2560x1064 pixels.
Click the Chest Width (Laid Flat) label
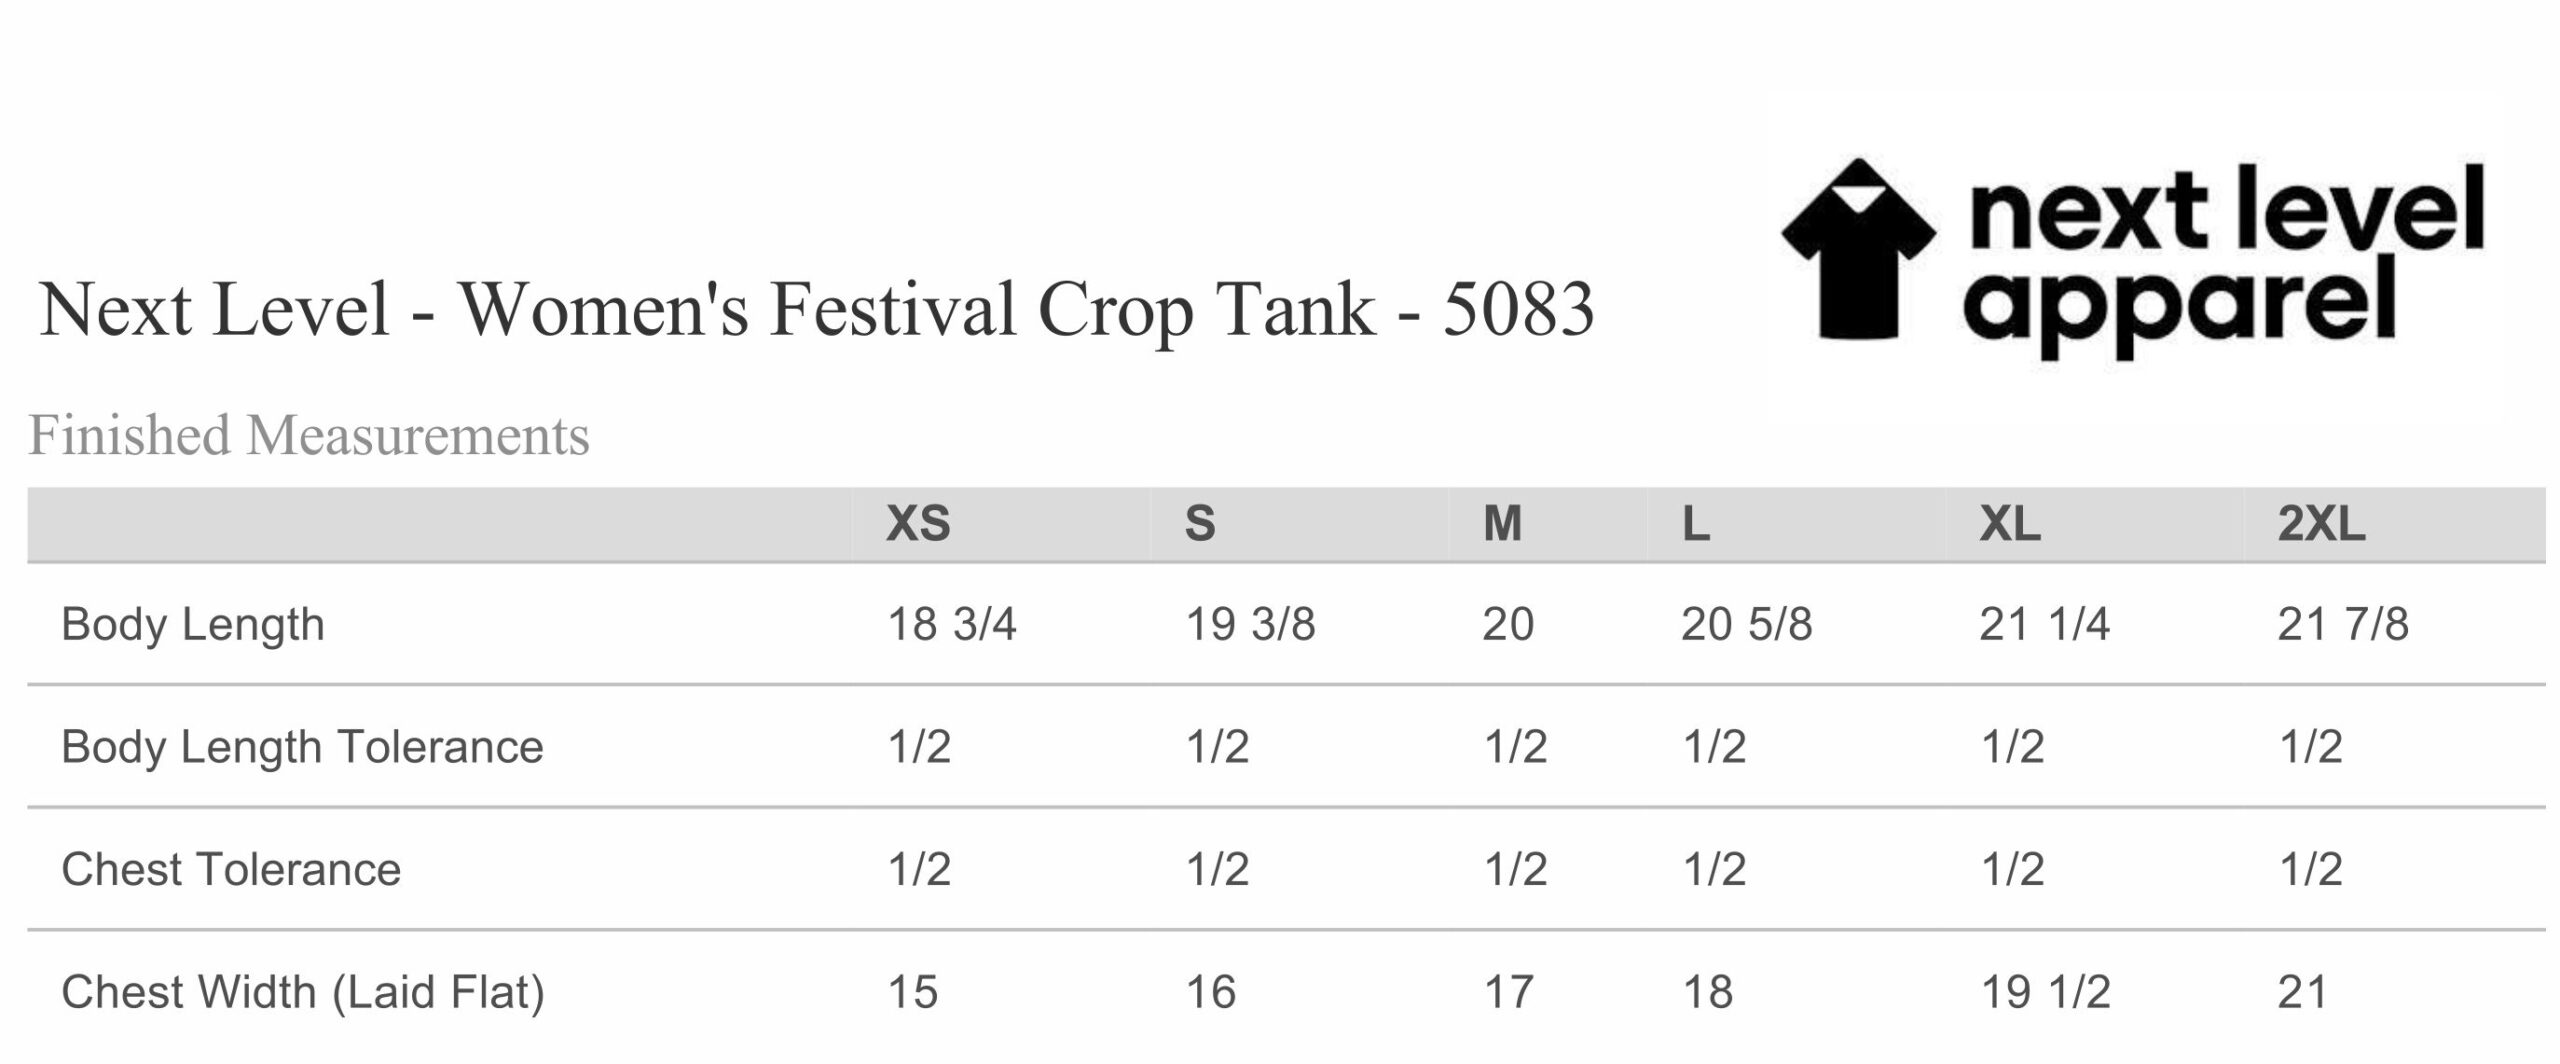coord(303,993)
